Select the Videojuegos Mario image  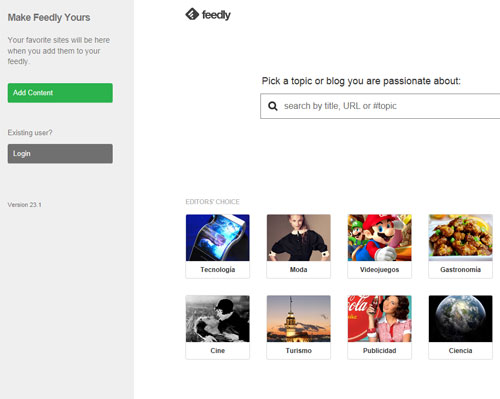pos(380,238)
